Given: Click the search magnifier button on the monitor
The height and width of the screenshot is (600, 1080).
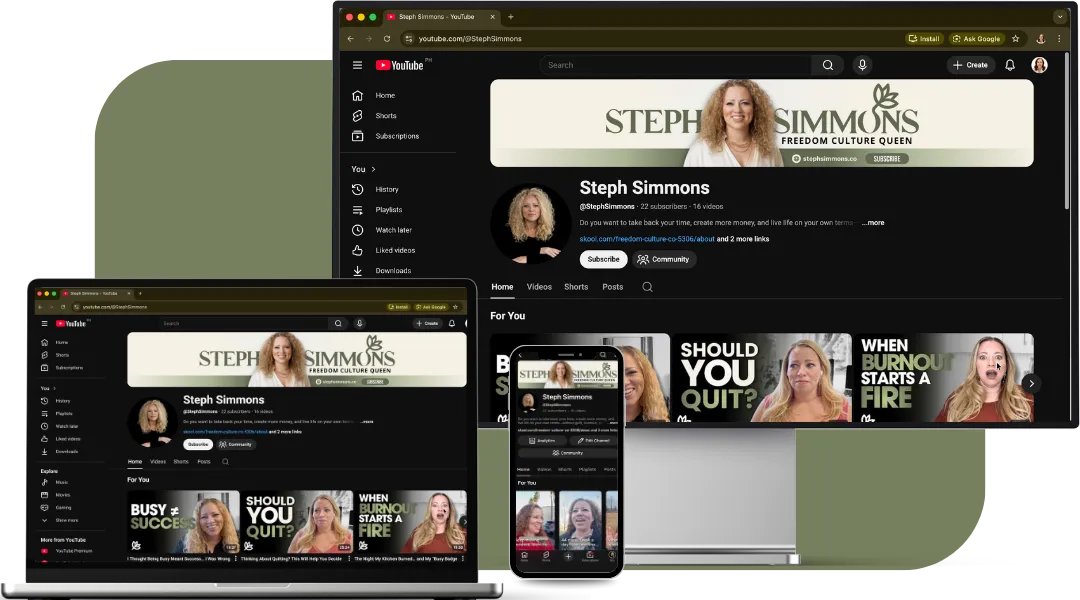Looking at the screenshot, I should tap(828, 65).
